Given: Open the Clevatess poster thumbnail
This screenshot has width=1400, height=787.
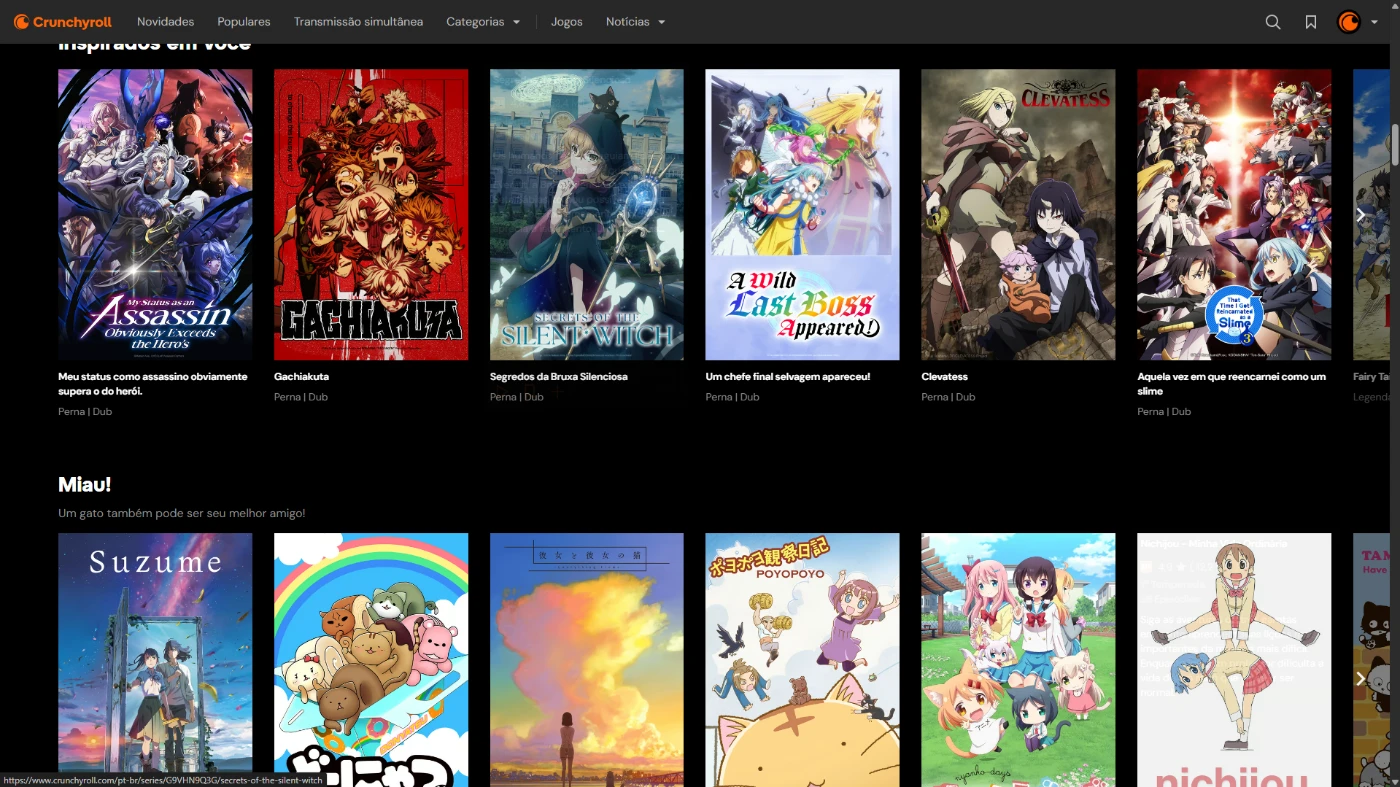Looking at the screenshot, I should pos(1017,214).
